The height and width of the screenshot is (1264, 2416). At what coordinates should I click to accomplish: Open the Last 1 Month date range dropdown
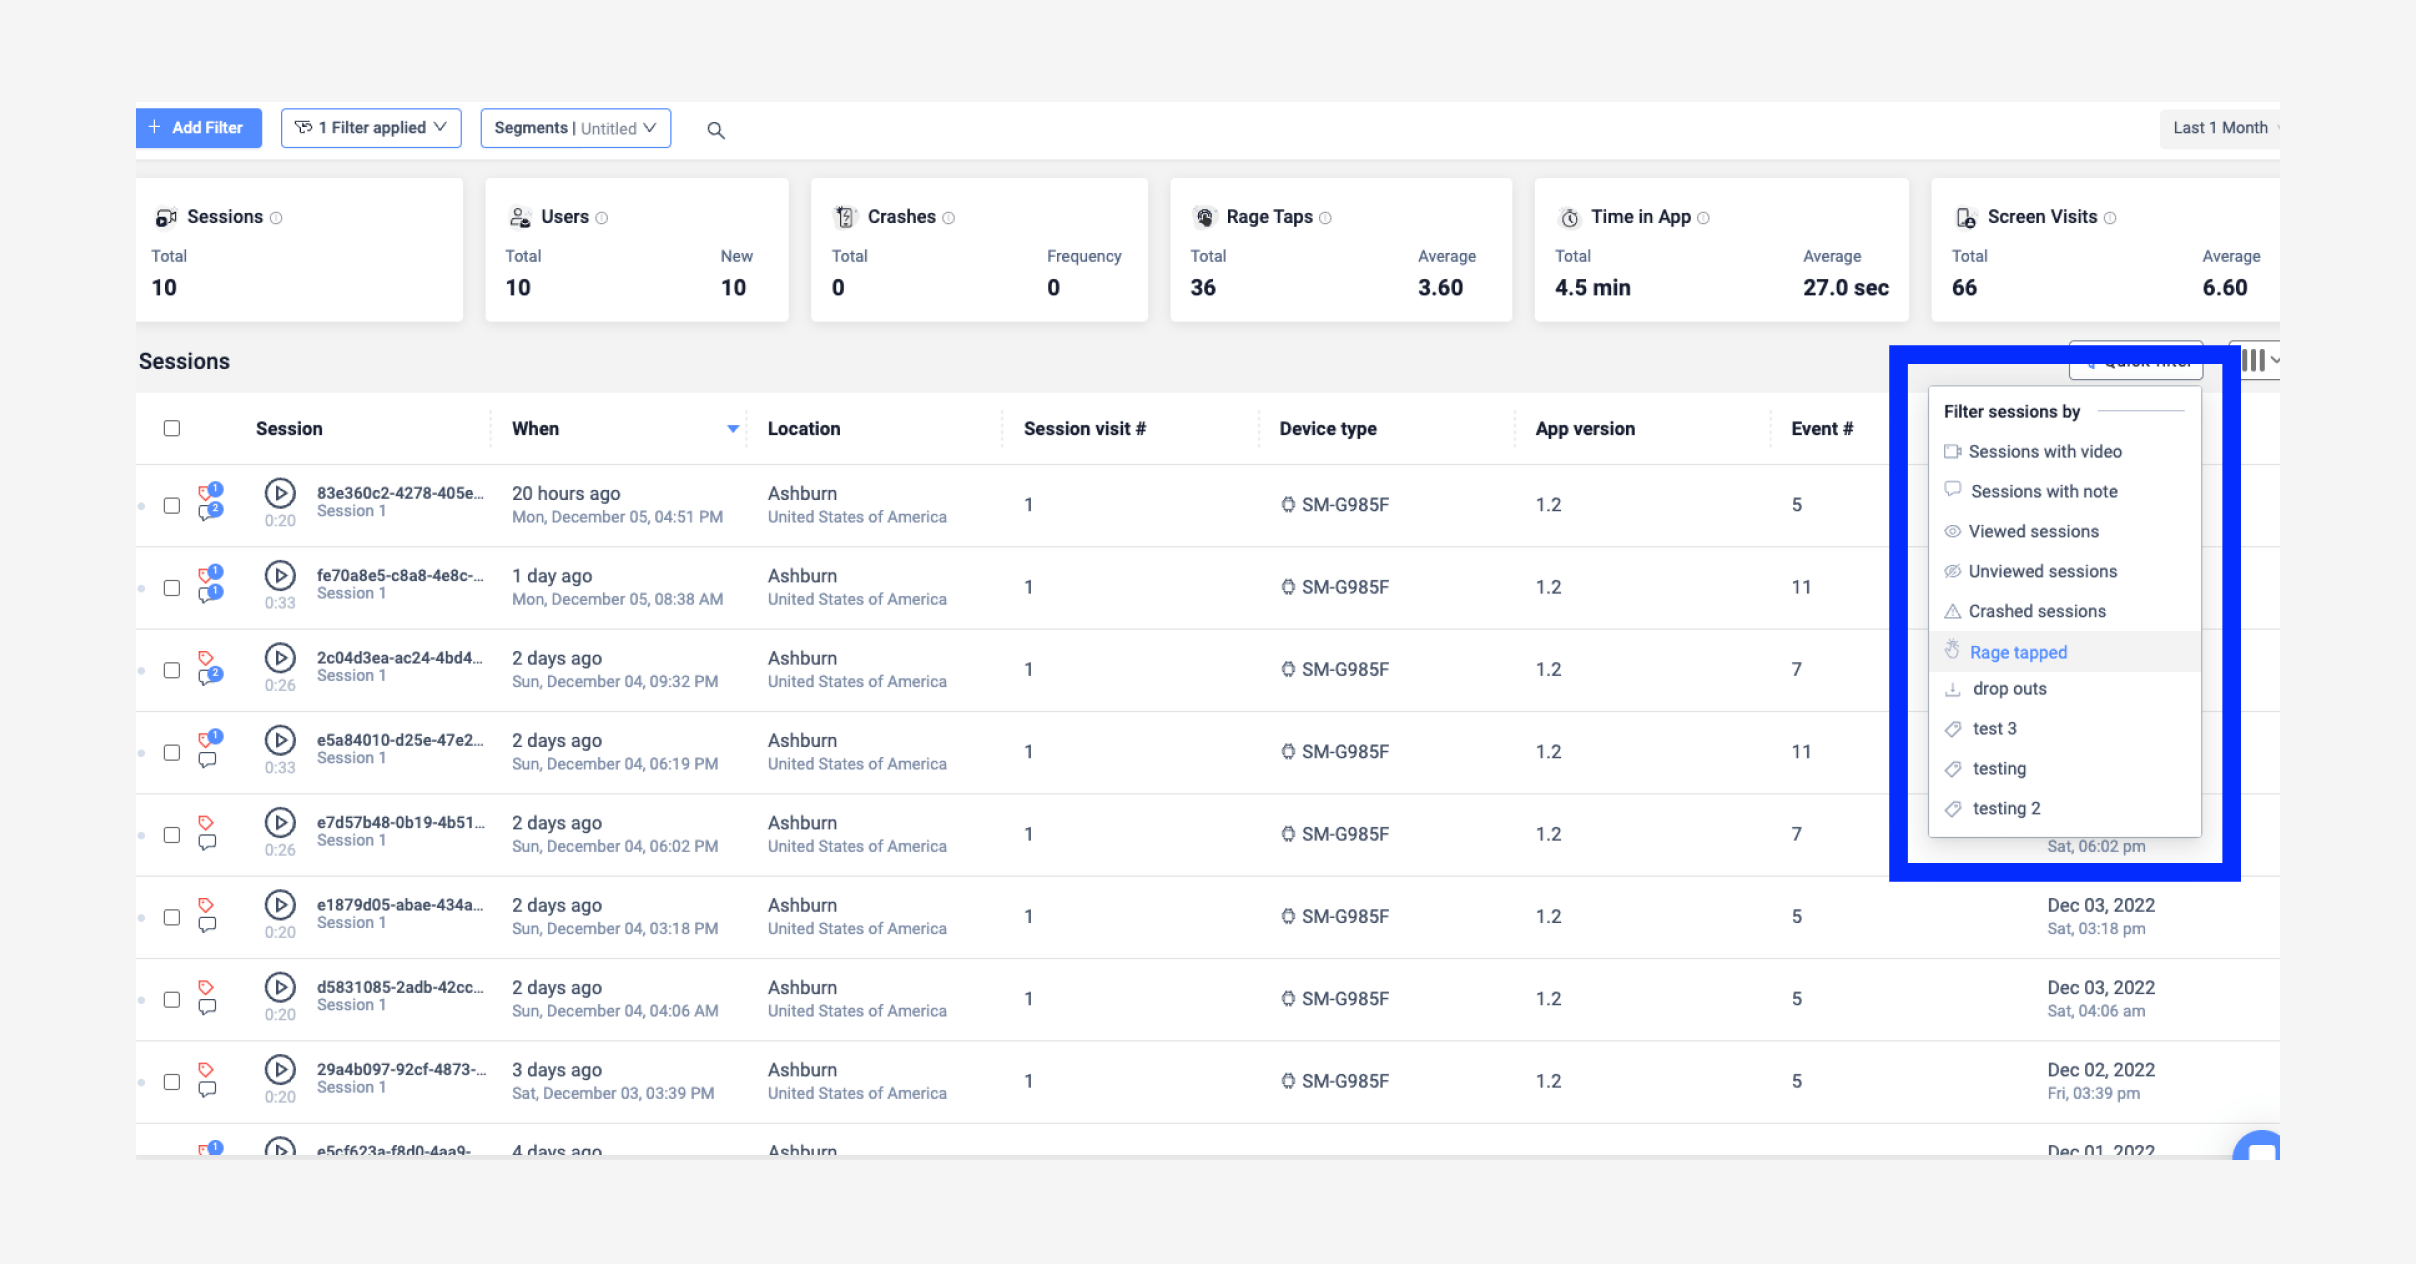pos(2218,128)
